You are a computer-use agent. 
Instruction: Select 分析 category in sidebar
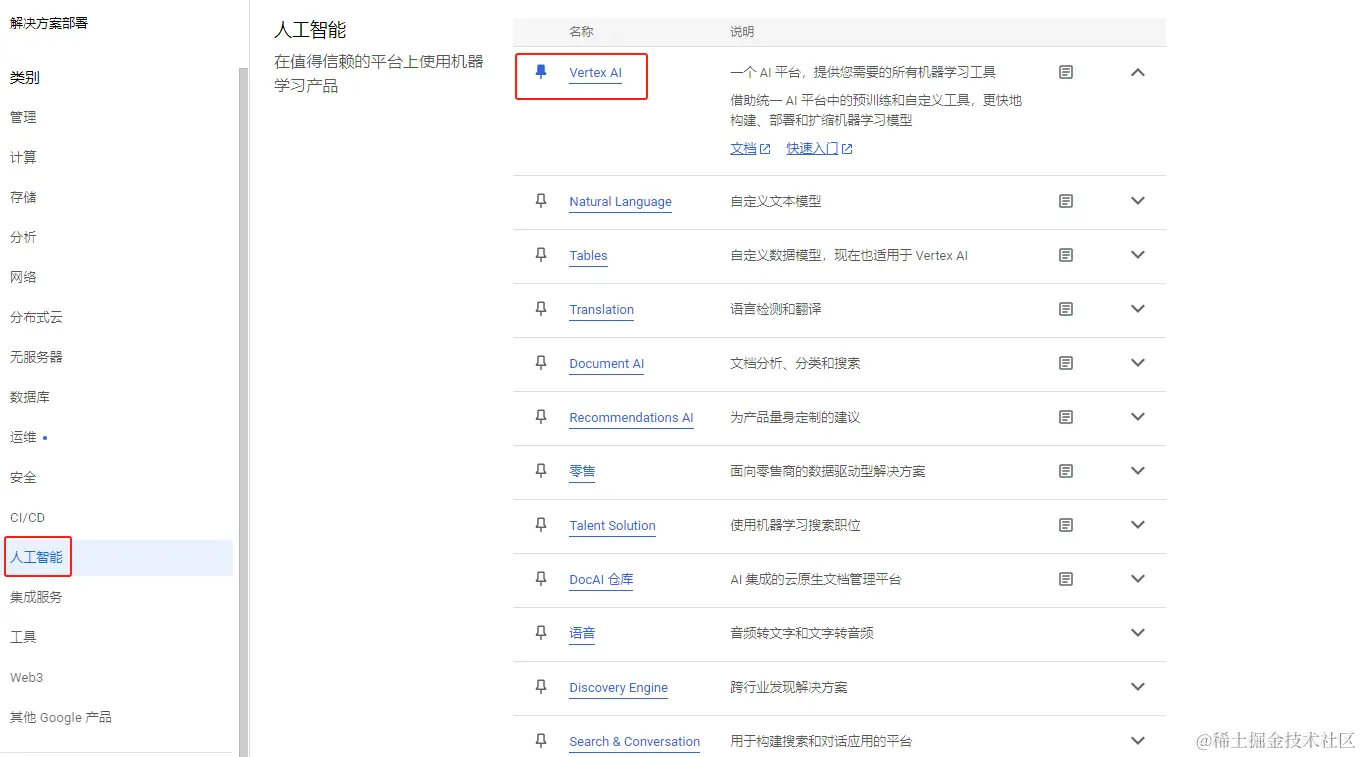click(23, 237)
